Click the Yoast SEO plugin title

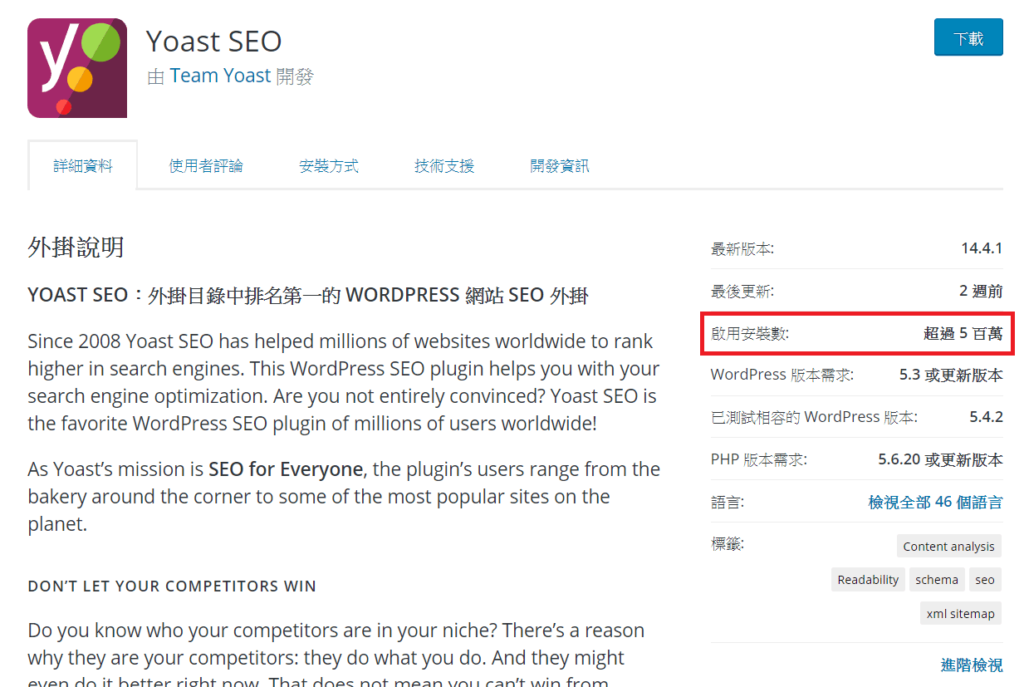point(214,41)
